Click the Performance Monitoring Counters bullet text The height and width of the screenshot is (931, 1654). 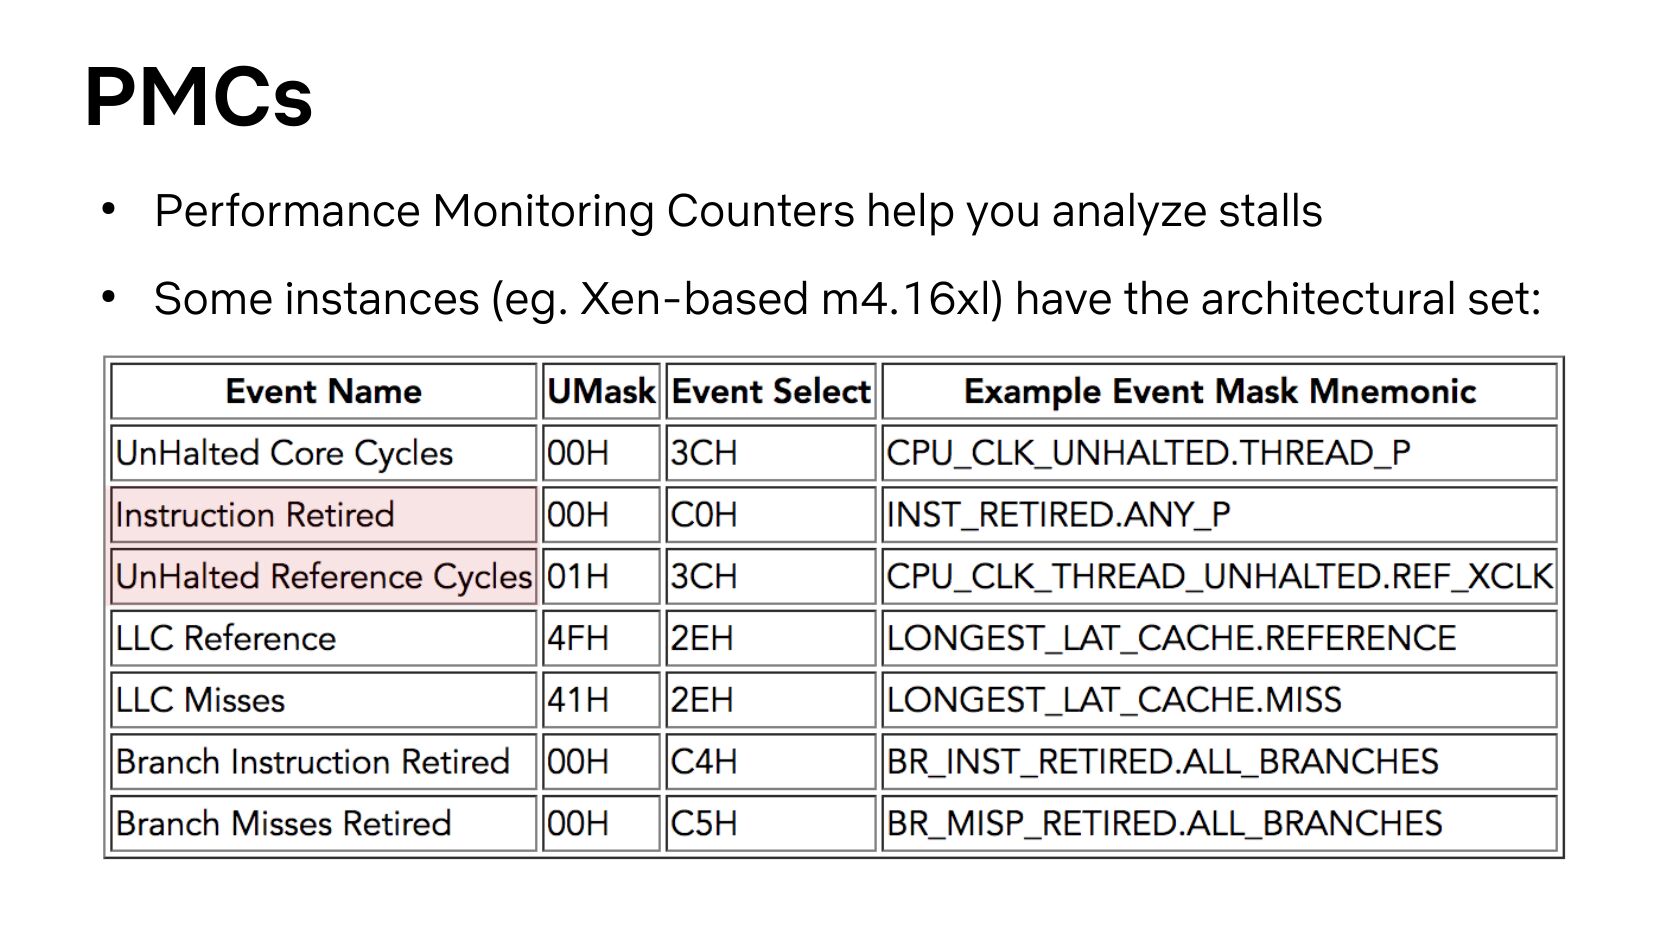(737, 212)
